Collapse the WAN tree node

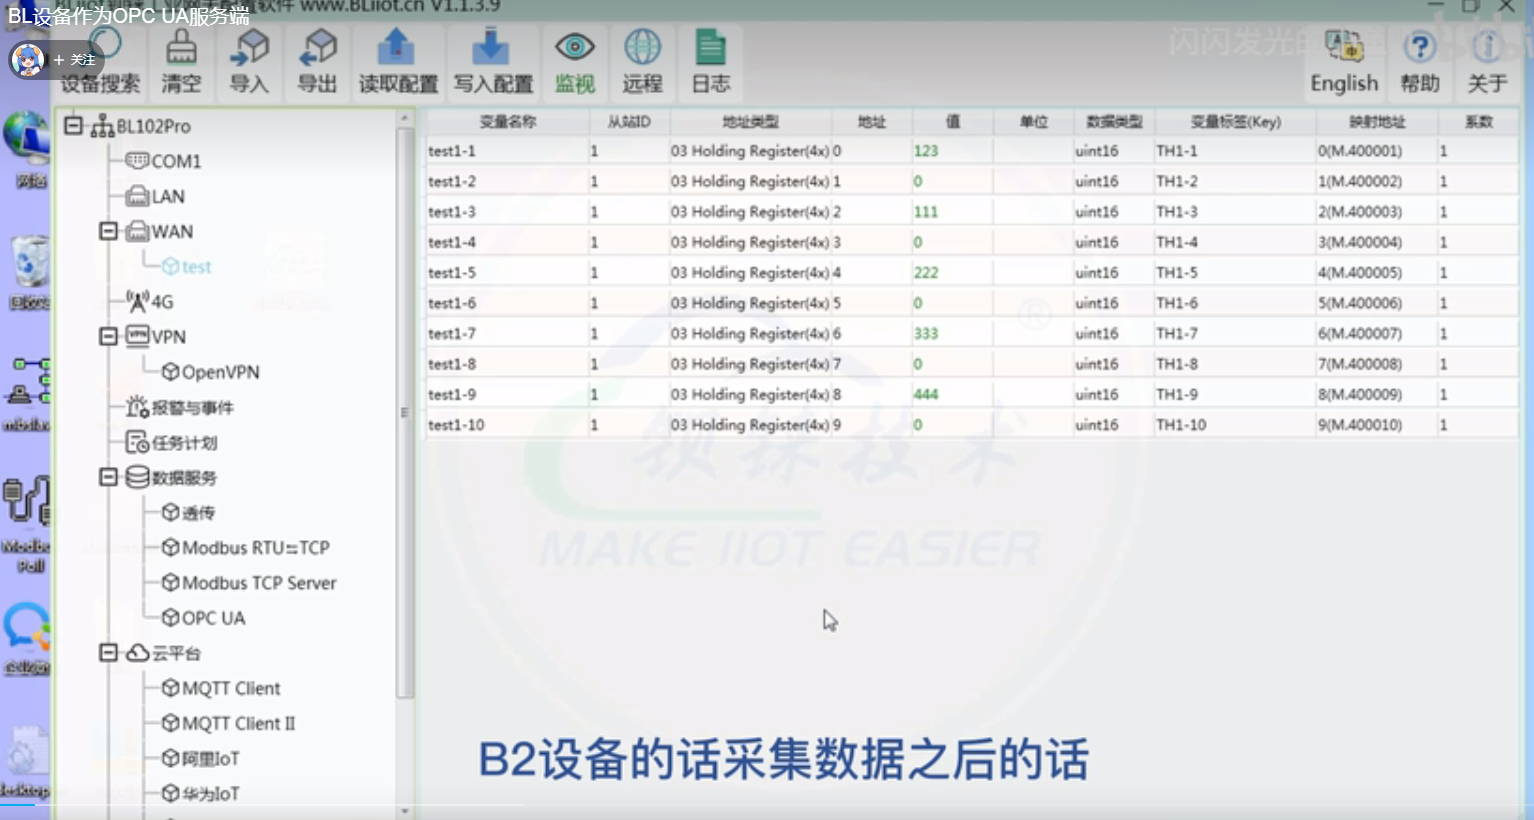pos(108,231)
